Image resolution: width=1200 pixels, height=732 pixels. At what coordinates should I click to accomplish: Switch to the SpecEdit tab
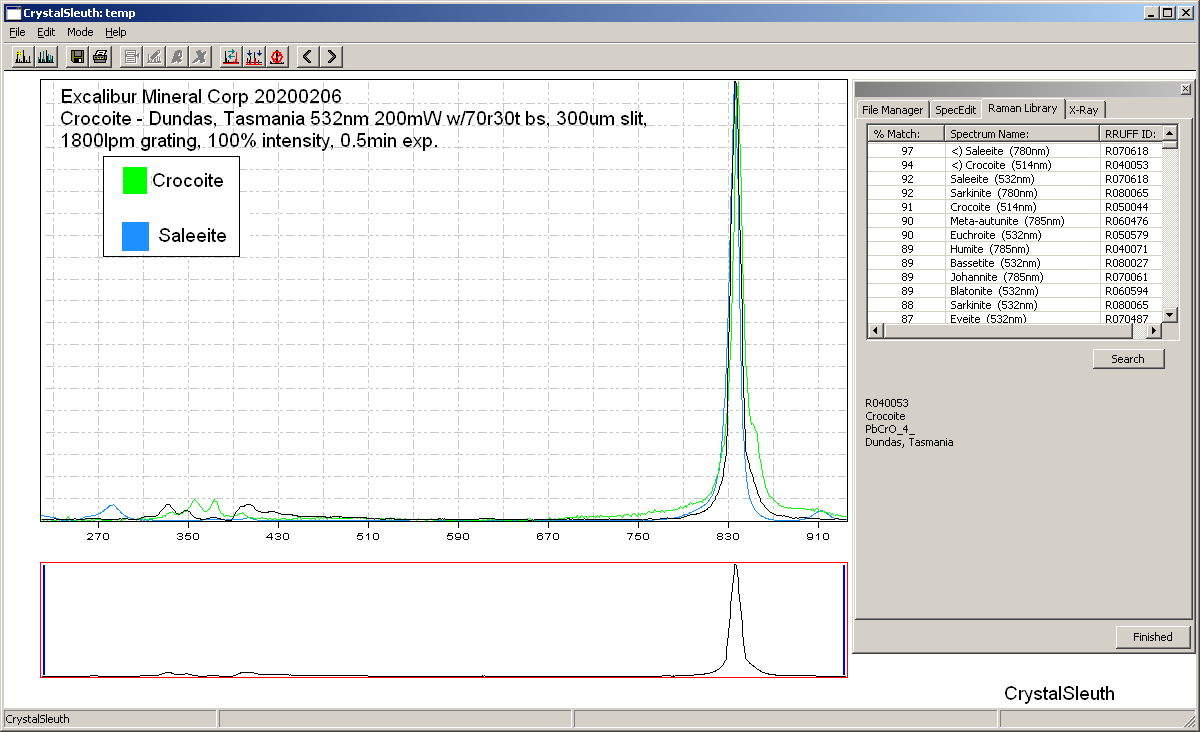tap(955, 109)
